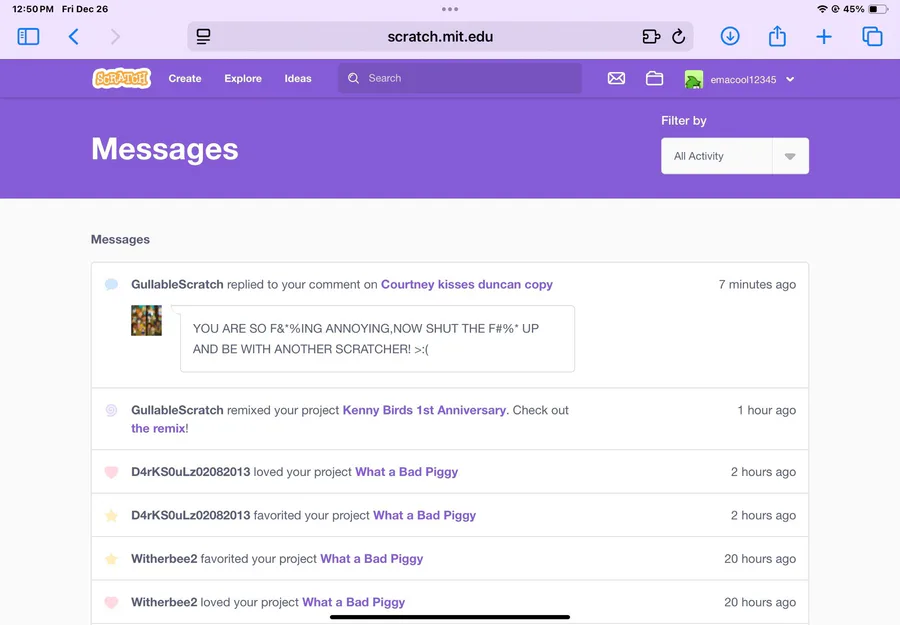Open What a Bad Piggy in Witherbee2 loved row
Image resolution: width=900 pixels, height=625 pixels.
[x=354, y=602]
